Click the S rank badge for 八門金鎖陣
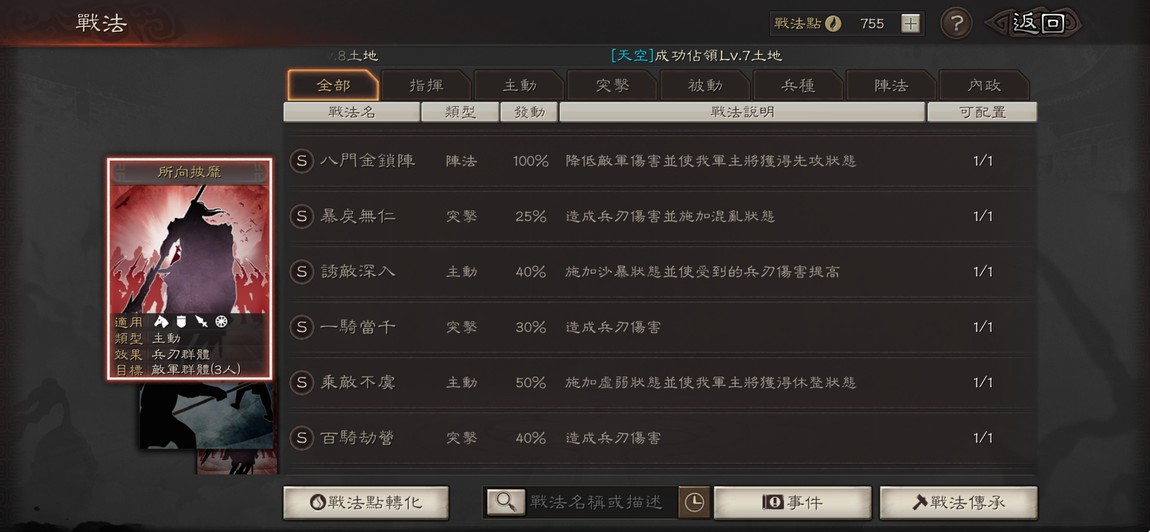The height and width of the screenshot is (532, 1150). pos(301,161)
